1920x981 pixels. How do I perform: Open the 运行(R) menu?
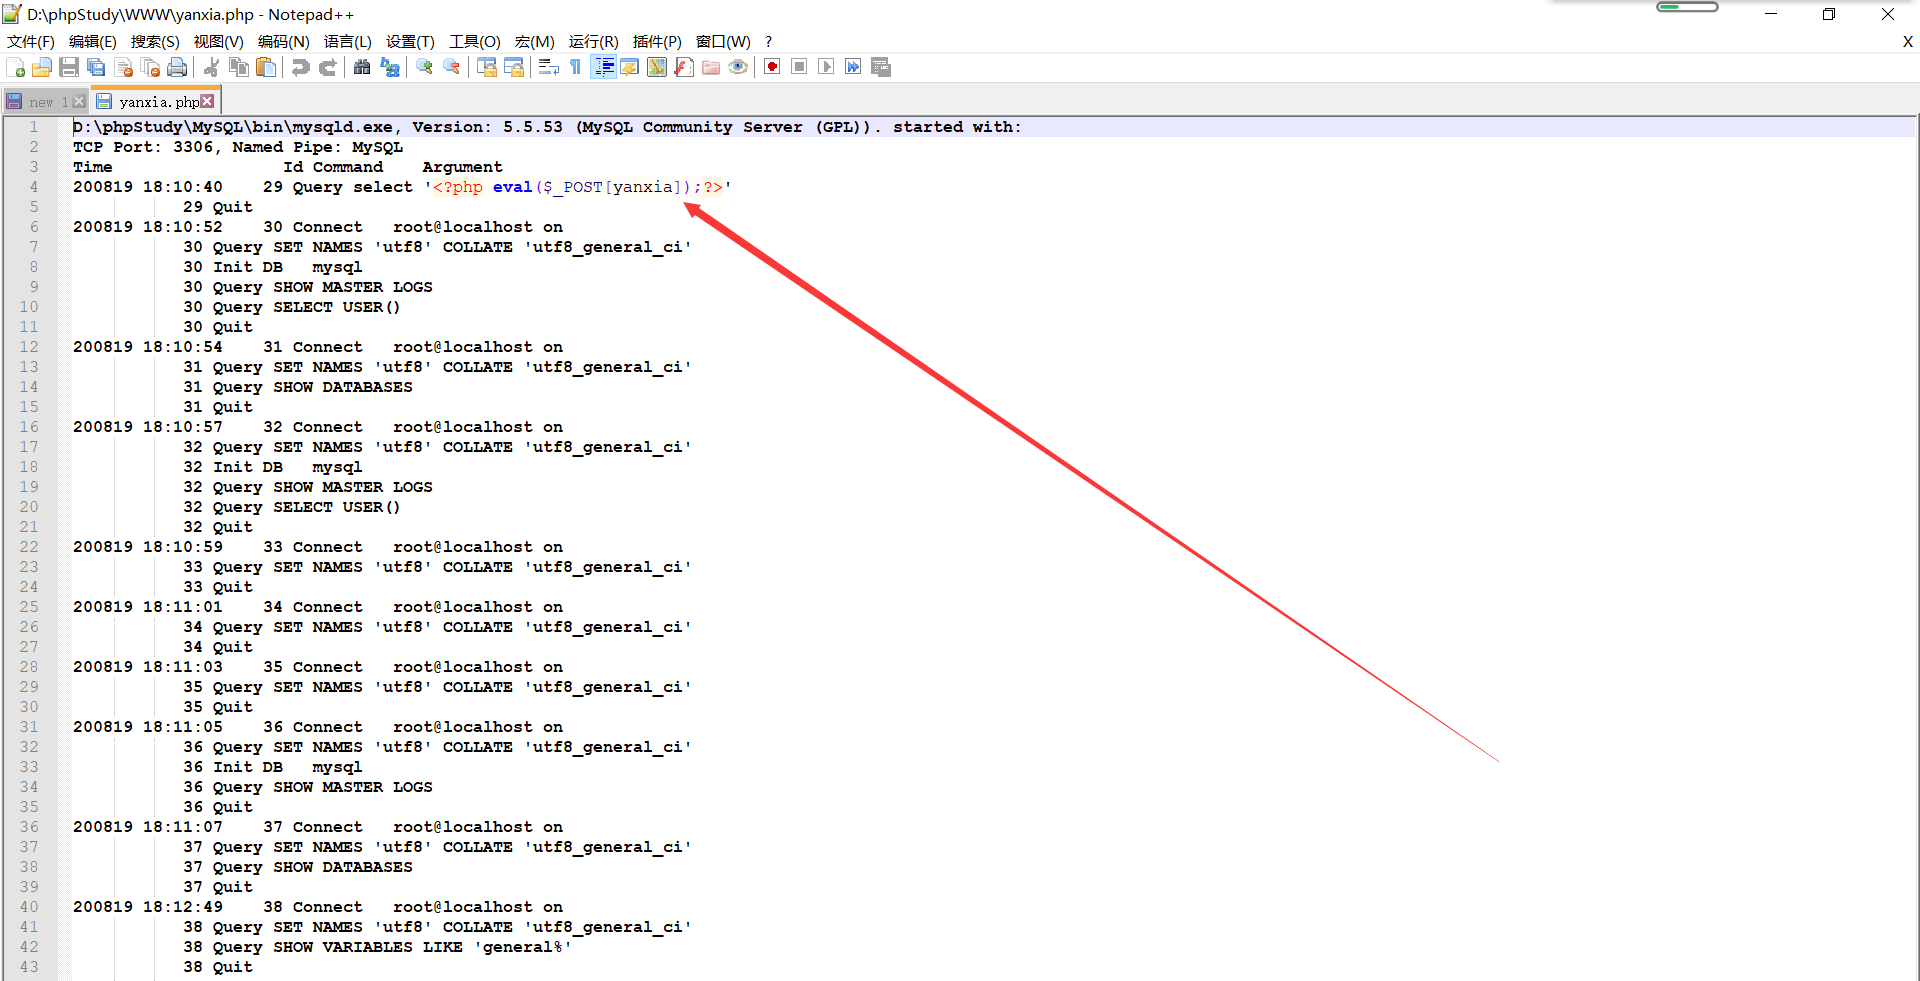pyautogui.click(x=593, y=41)
